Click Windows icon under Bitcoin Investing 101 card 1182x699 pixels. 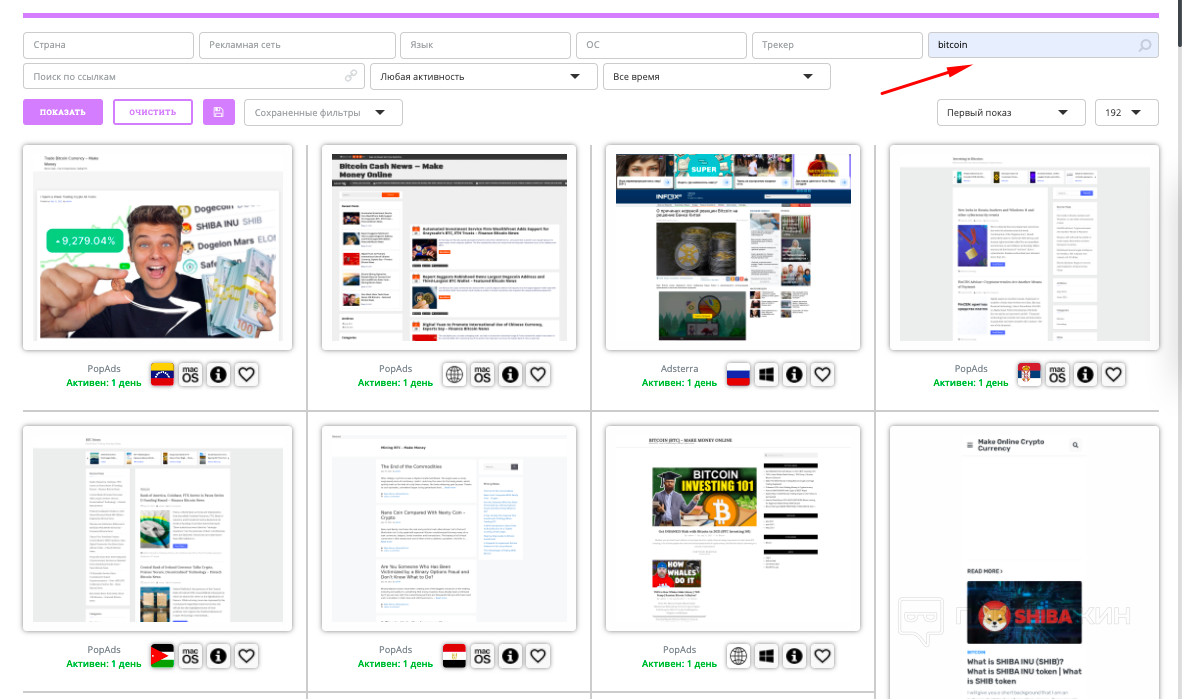pos(766,656)
